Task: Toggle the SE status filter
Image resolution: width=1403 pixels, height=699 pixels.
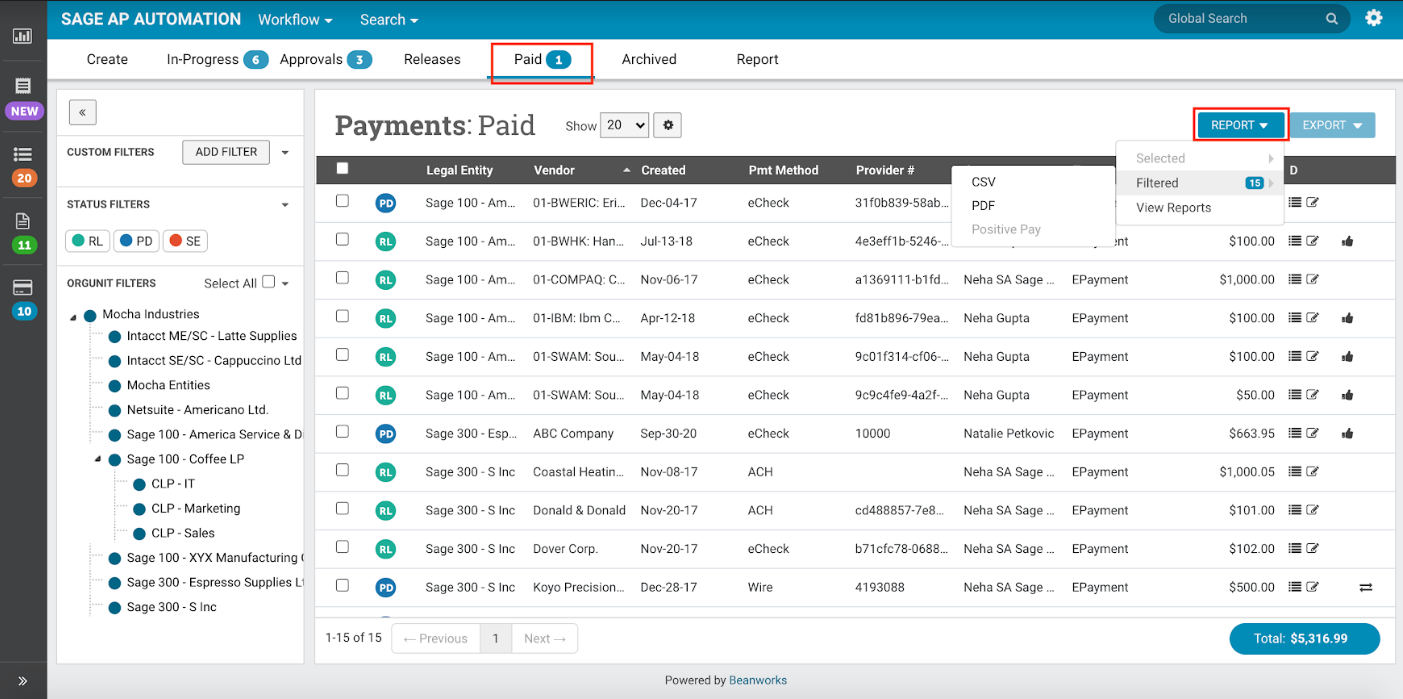Action: [185, 241]
